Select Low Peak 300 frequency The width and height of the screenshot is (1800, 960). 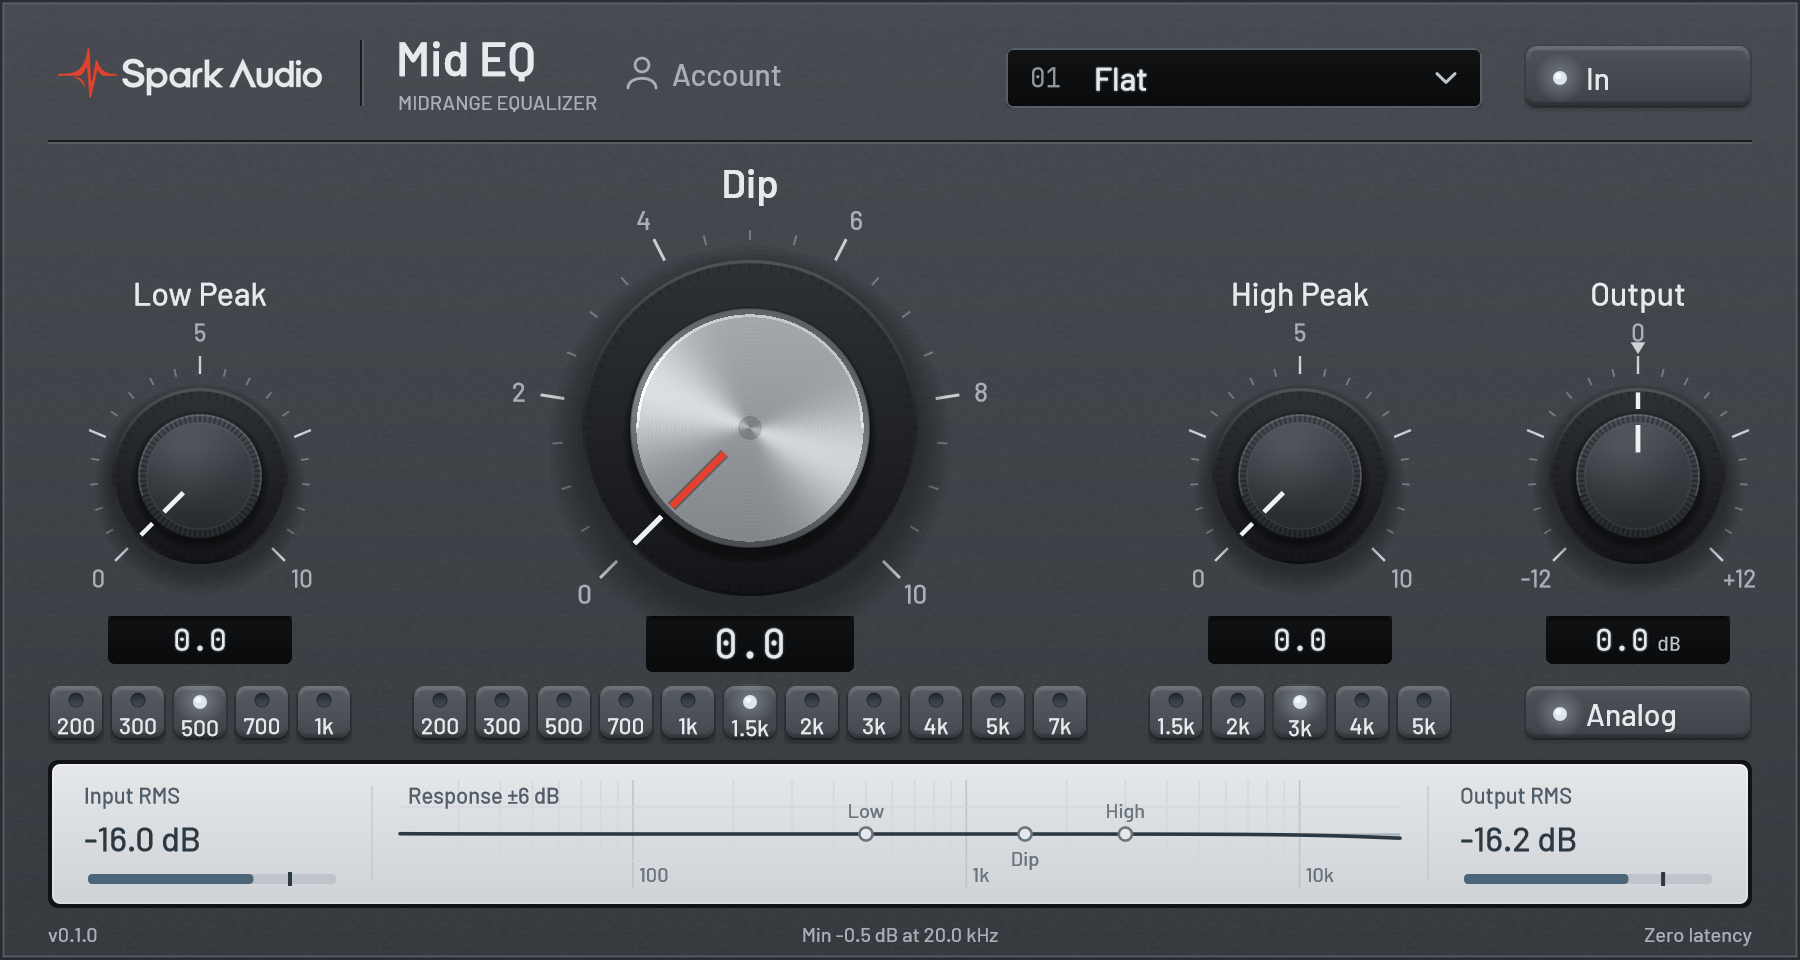(138, 714)
